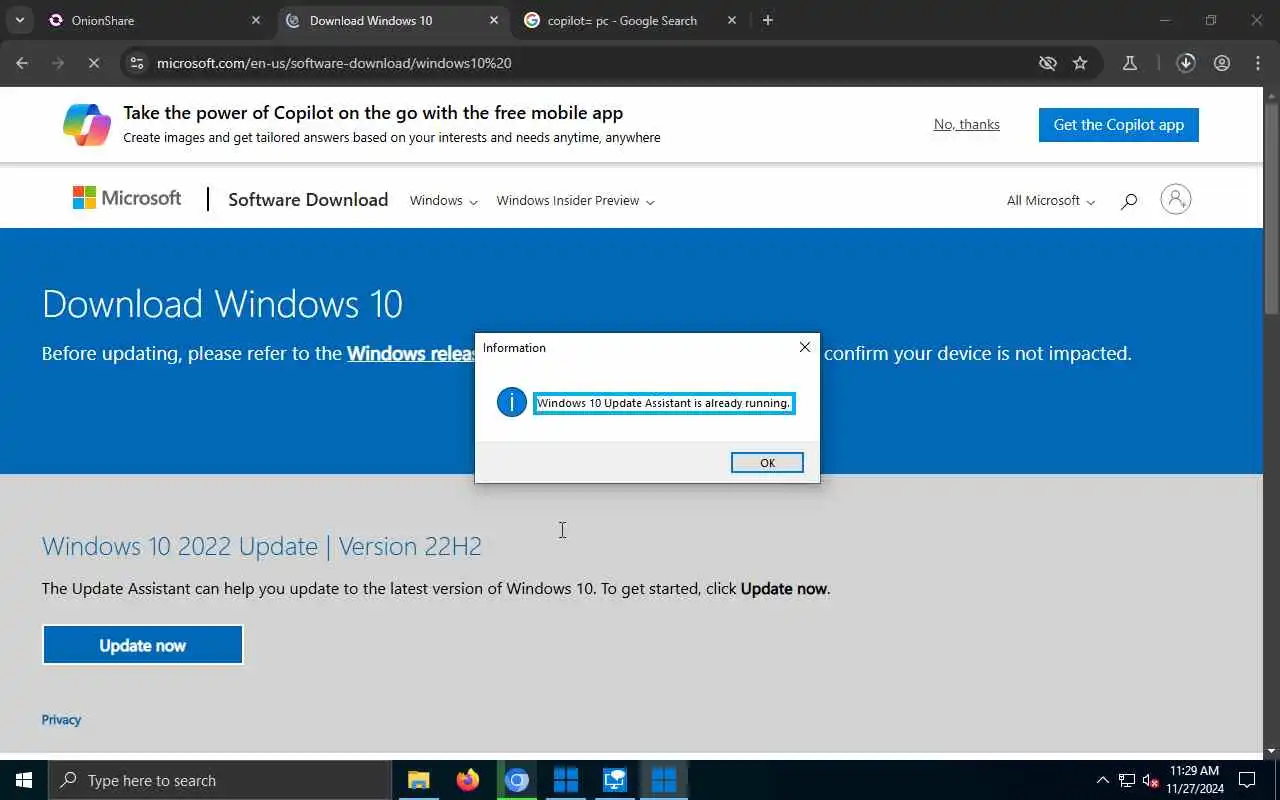Click the page vertical scrollbar thumb
Screen dimensions: 1280x800
click(1271, 210)
